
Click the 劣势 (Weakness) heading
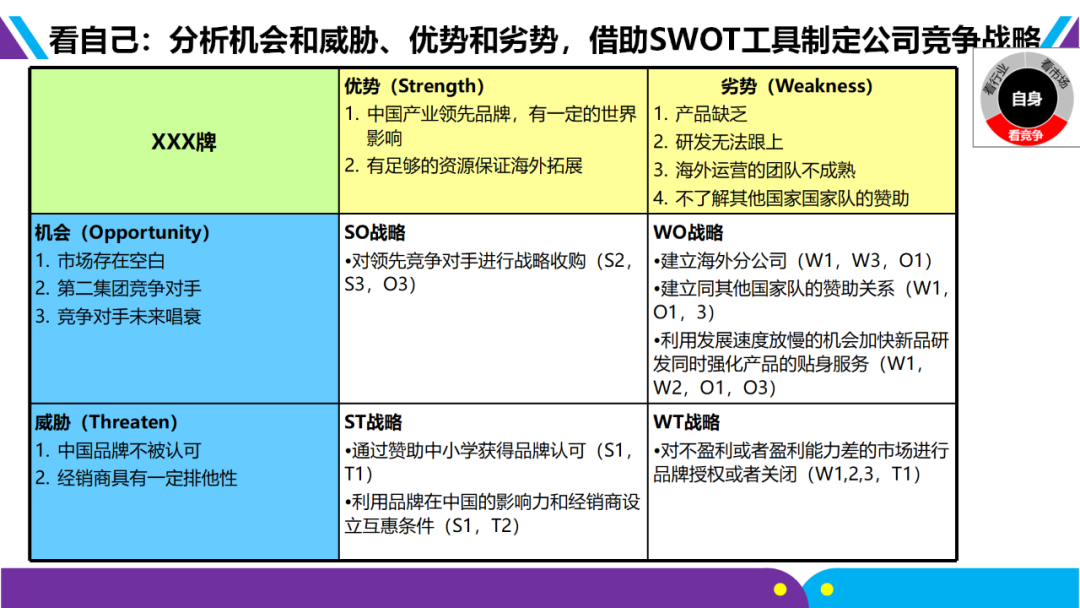(796, 86)
